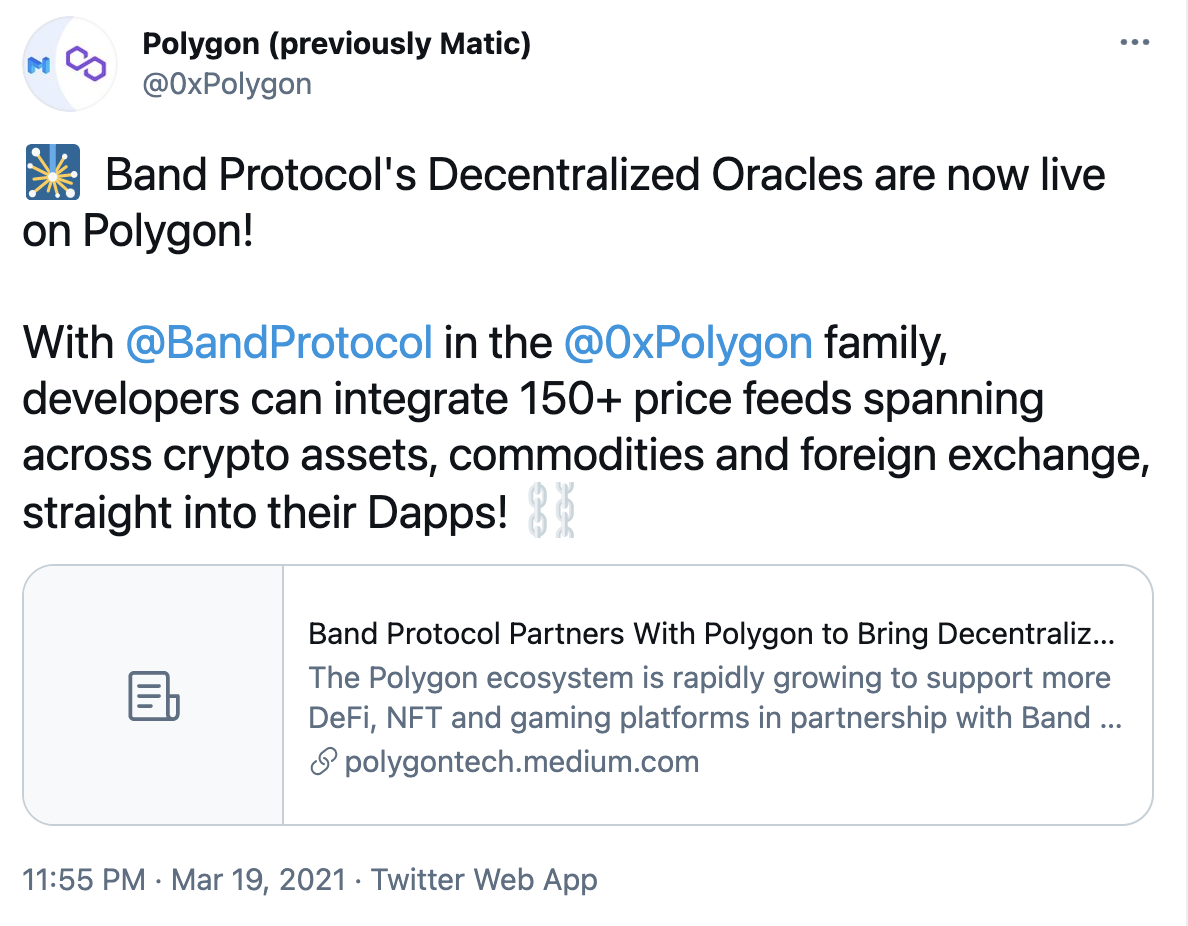Click the card description about Polygon ecosystem
The width and height of the screenshot is (1188, 926).
pyautogui.click(x=715, y=698)
